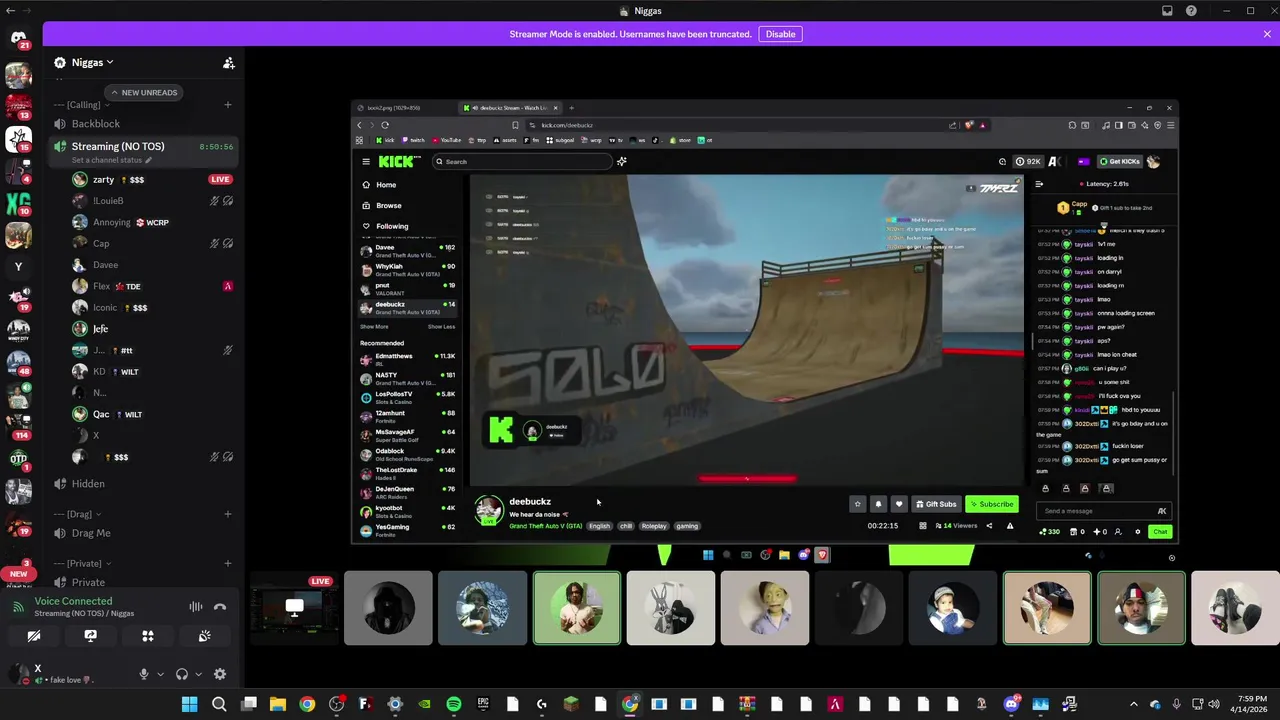Viewport: 1280px width, 720px height.
Task: Collapse the [Drag] category
Action: pos(76,514)
